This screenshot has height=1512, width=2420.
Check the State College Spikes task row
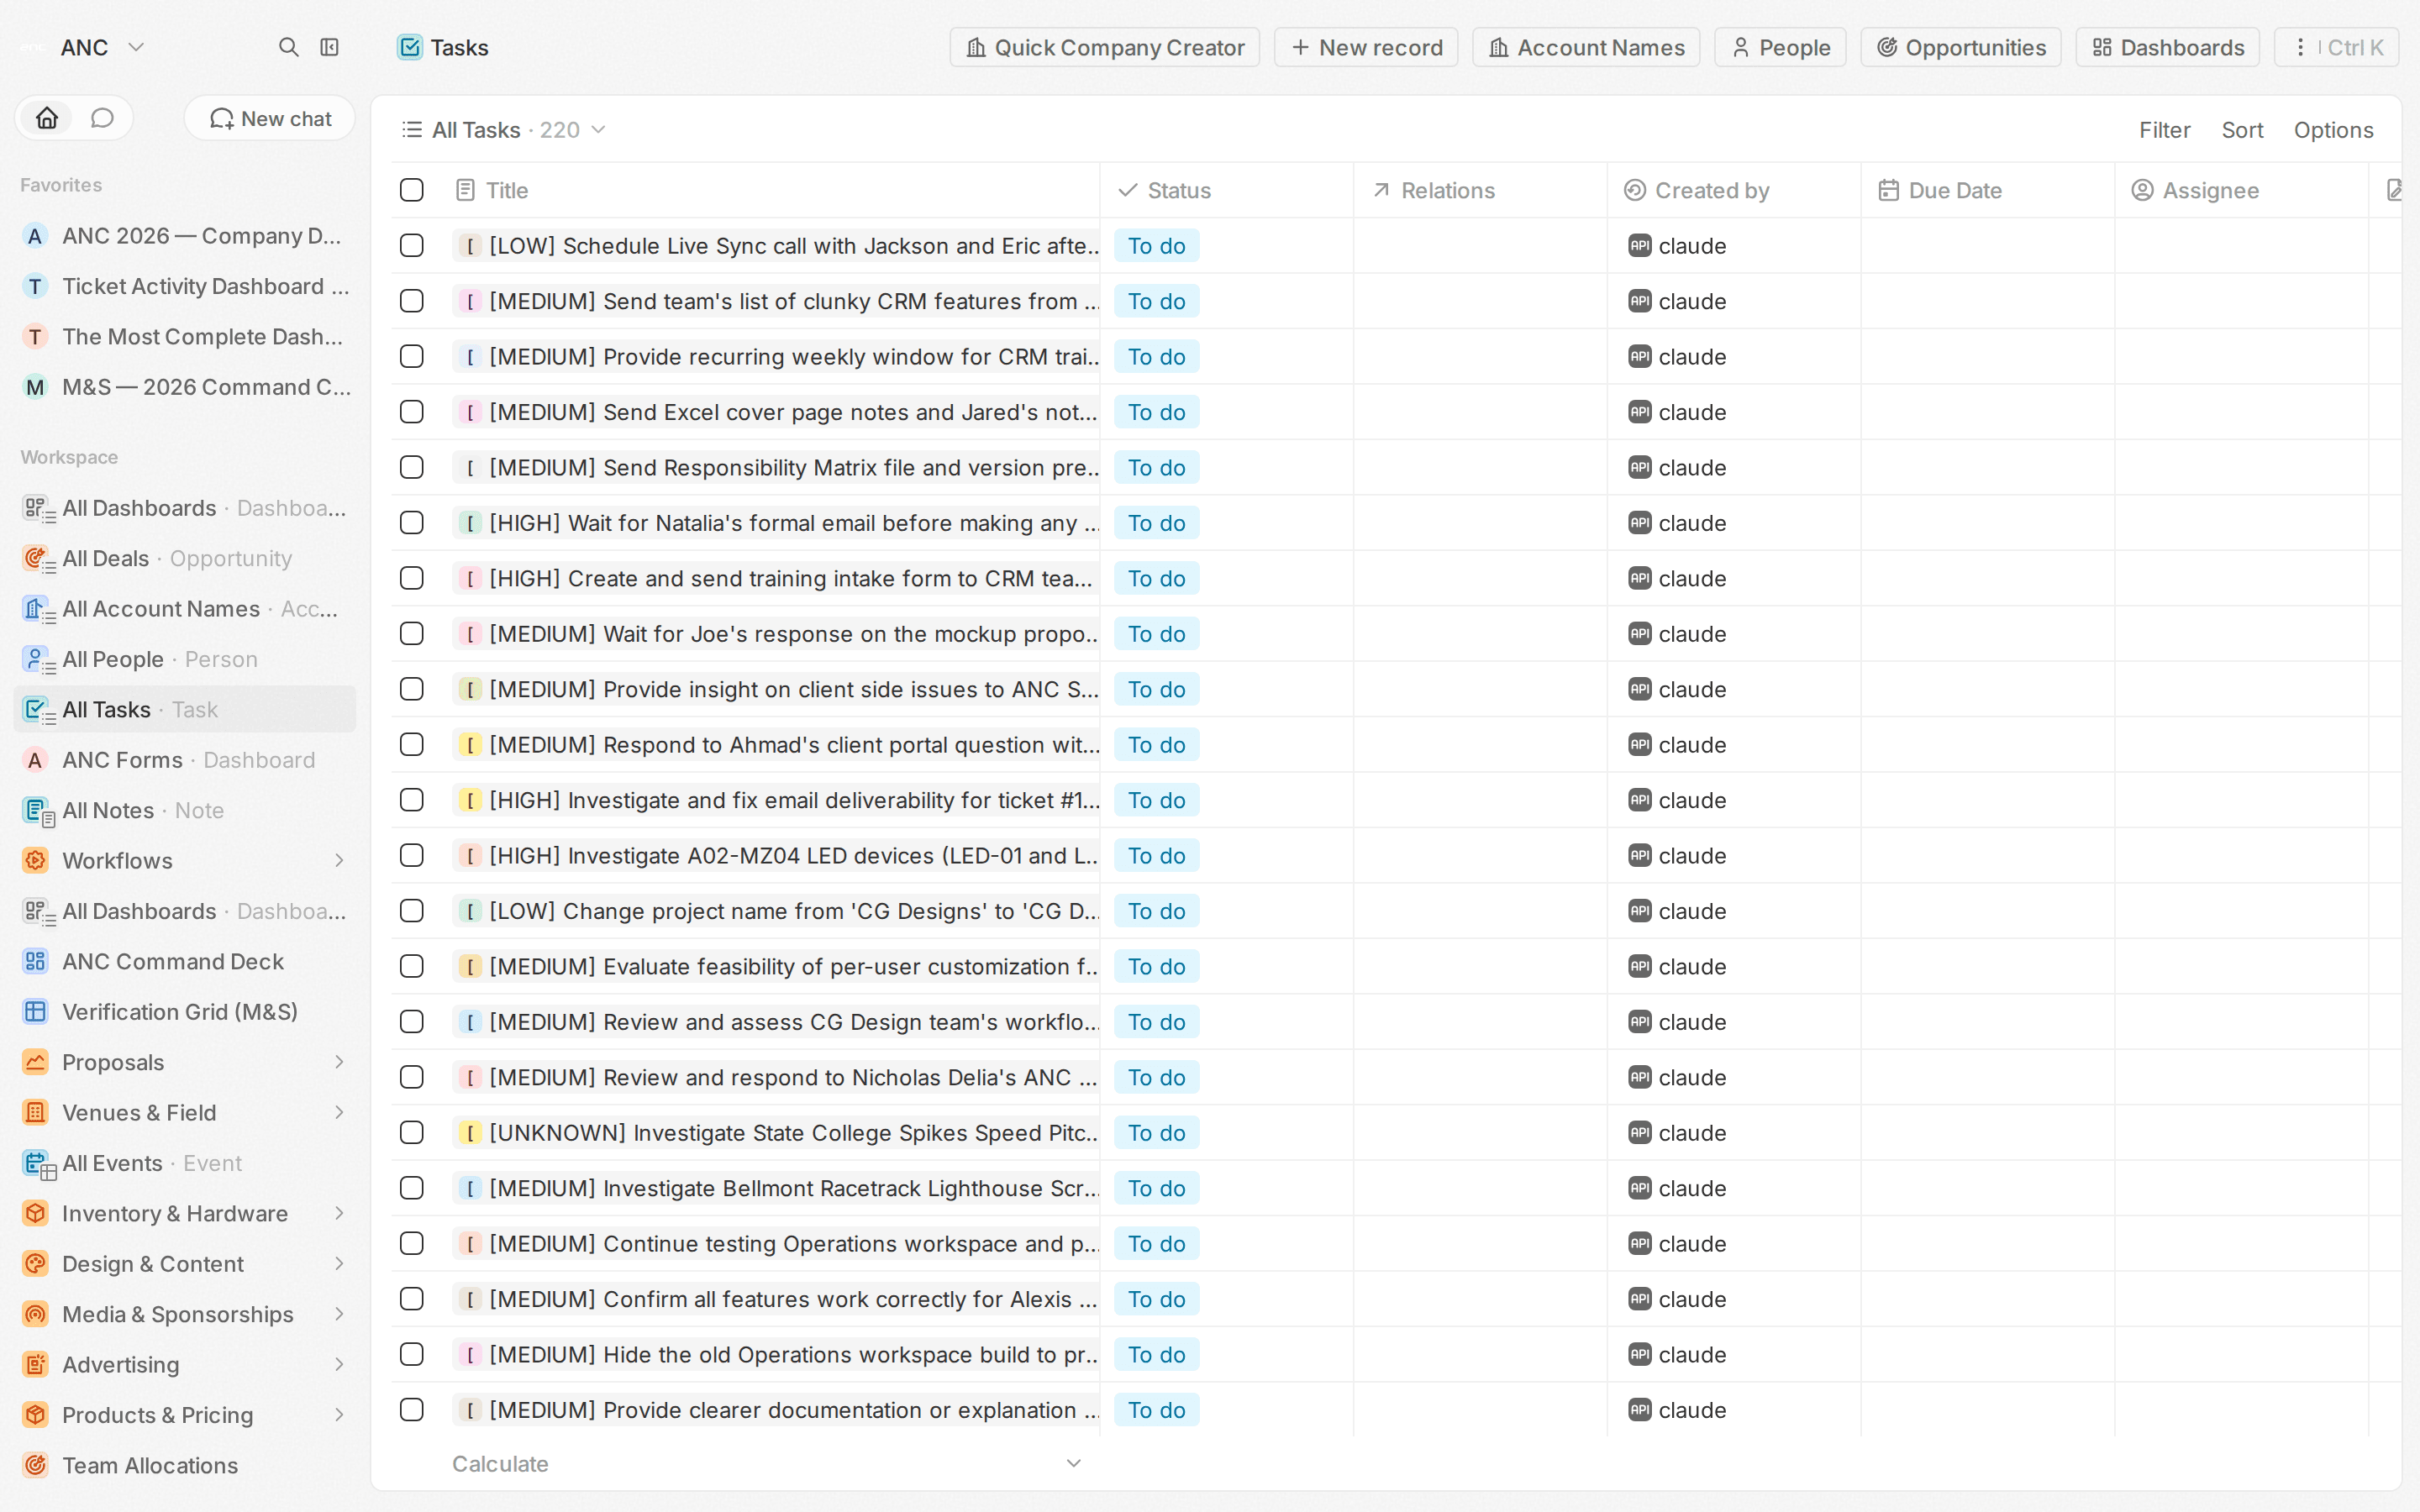pyautogui.click(x=411, y=1133)
